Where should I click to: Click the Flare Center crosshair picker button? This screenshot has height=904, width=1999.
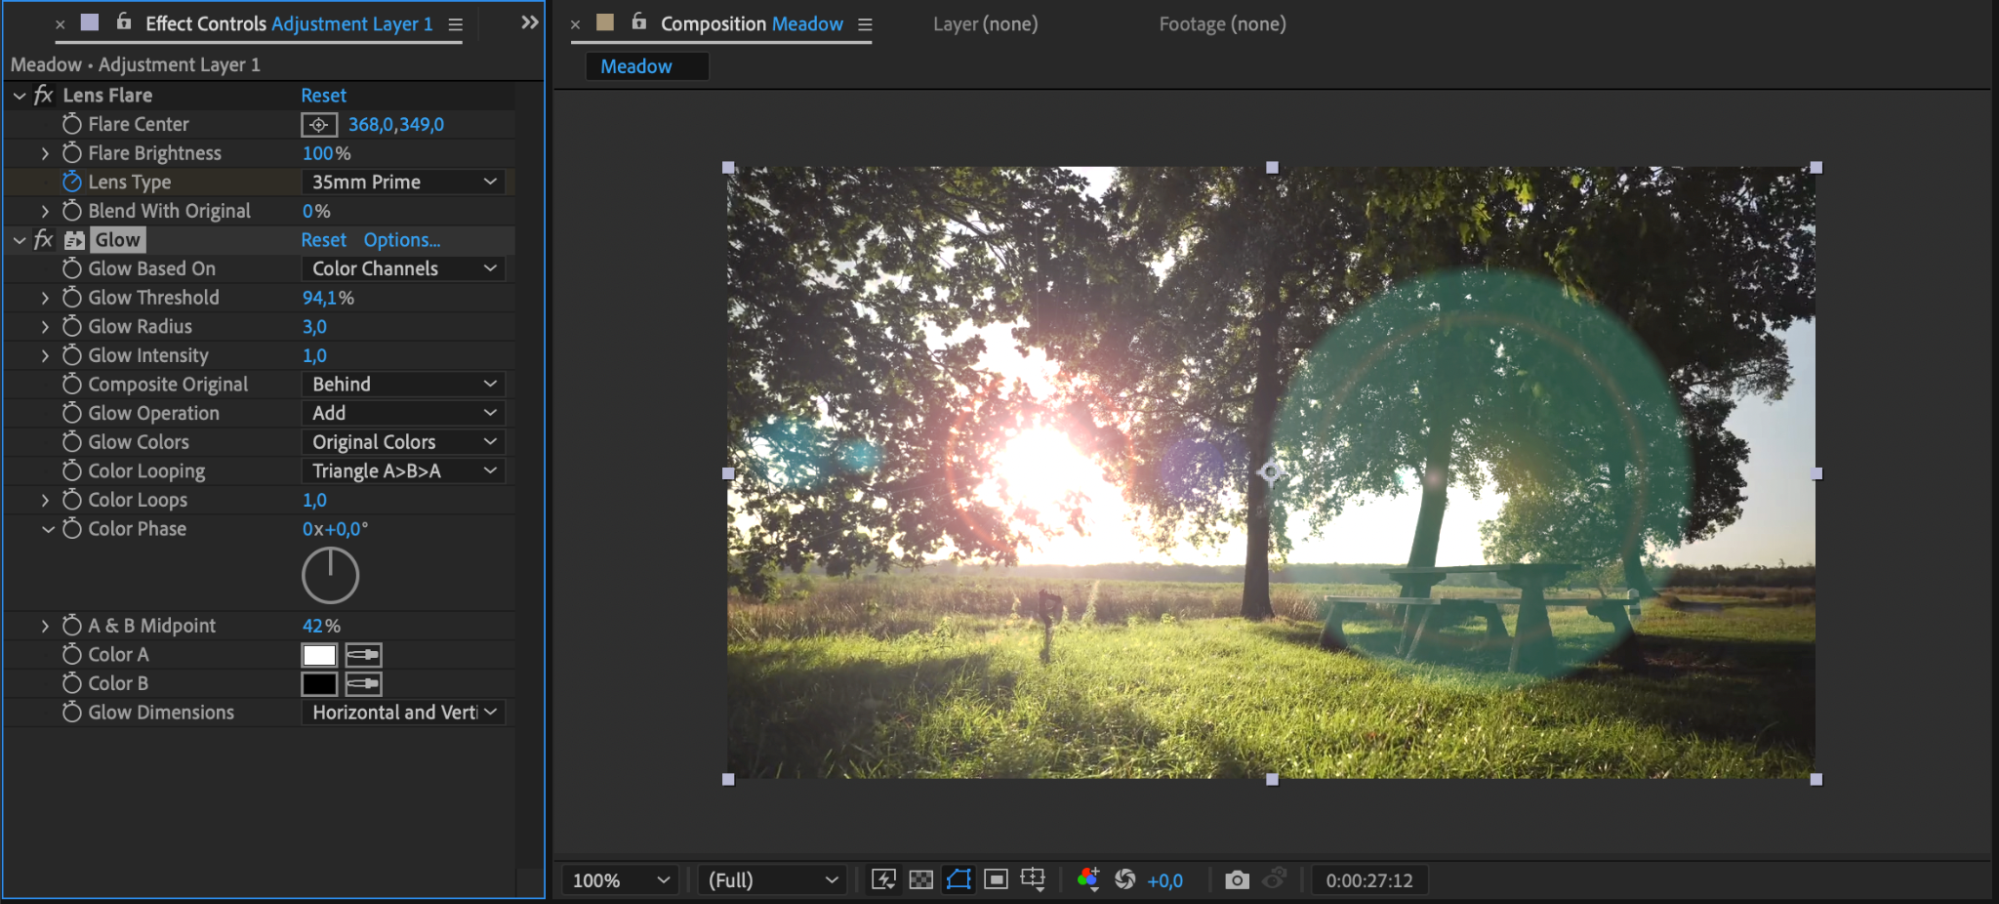pos(319,125)
